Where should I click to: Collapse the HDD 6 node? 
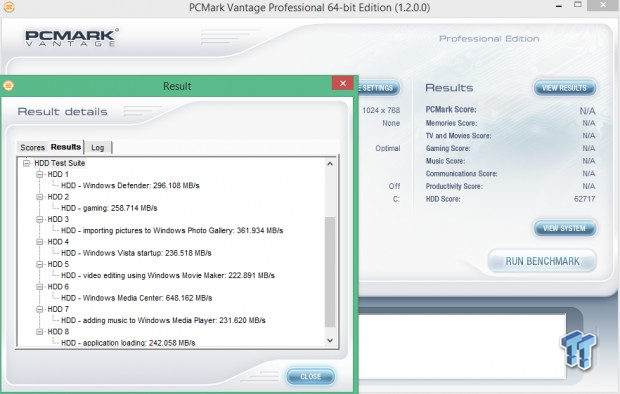[x=40, y=287]
